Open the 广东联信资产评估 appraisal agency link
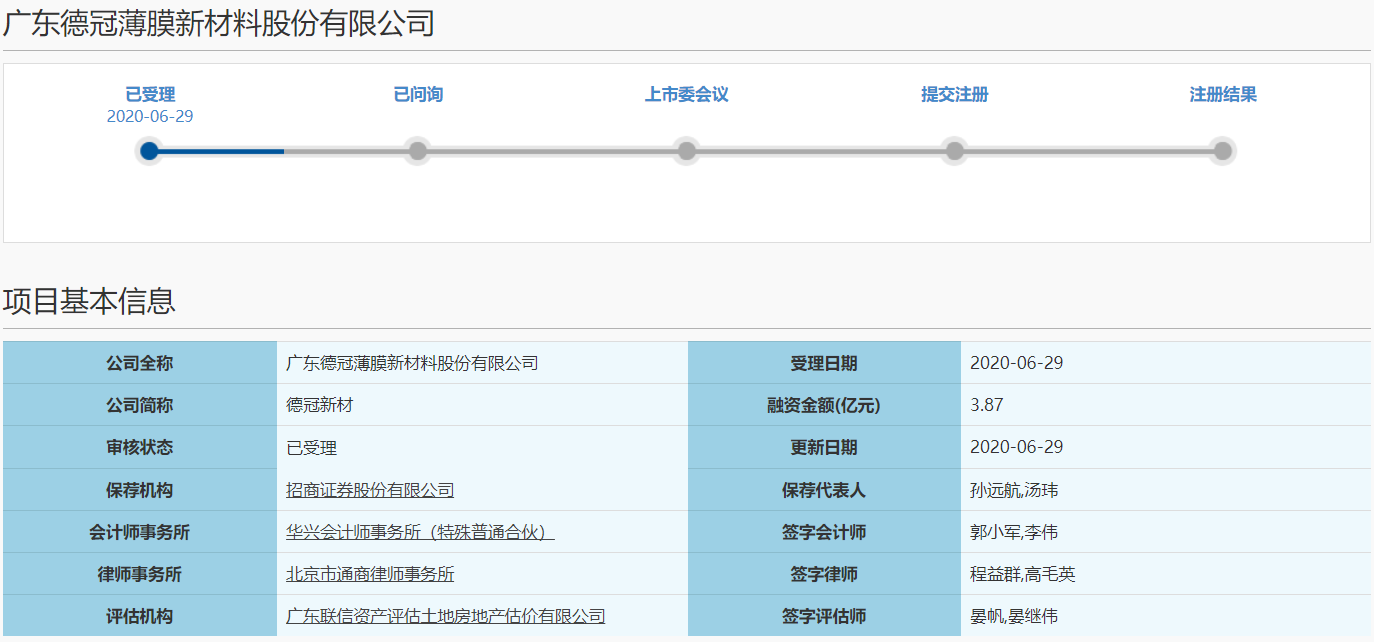Viewport: 1374px width, 642px height. [x=445, y=616]
